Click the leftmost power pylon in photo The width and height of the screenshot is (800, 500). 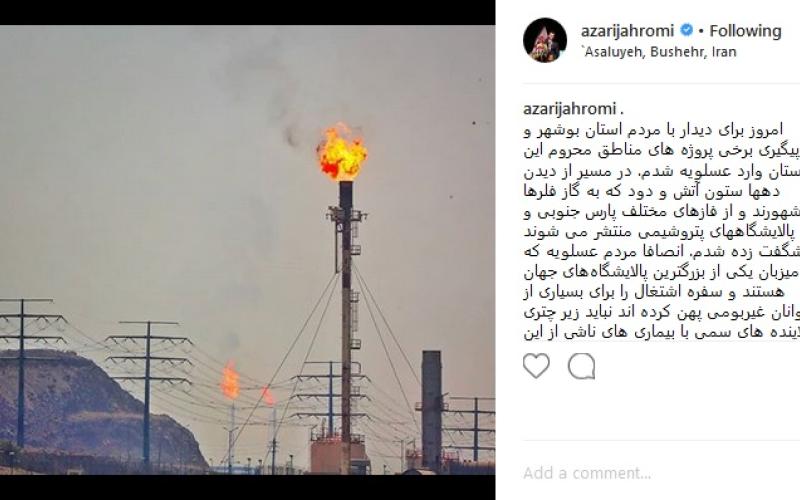tap(21, 372)
